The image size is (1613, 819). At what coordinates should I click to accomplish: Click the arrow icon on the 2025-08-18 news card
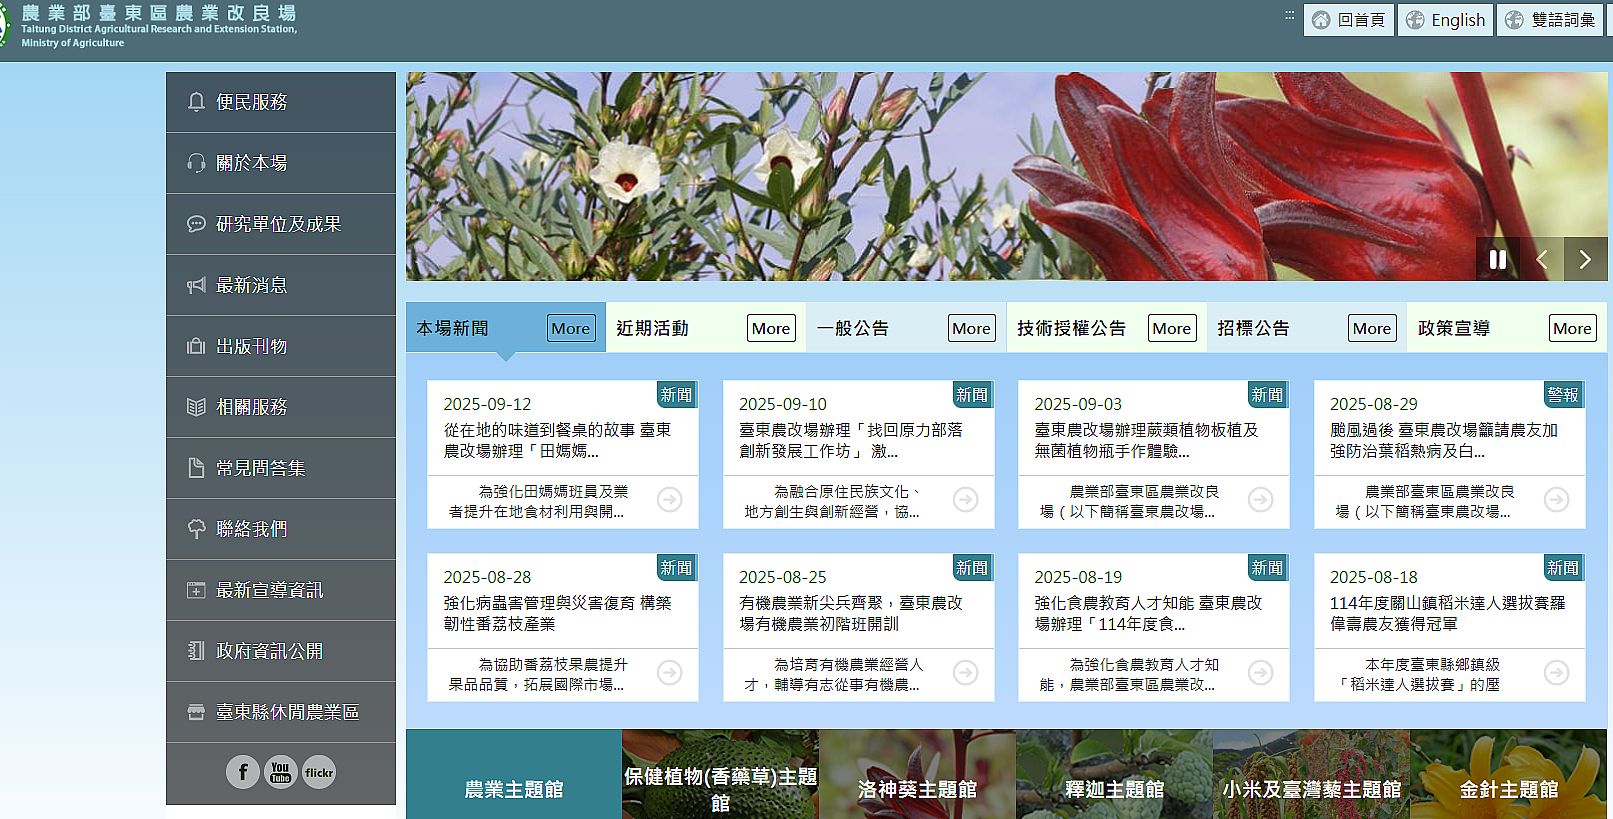tap(1556, 673)
